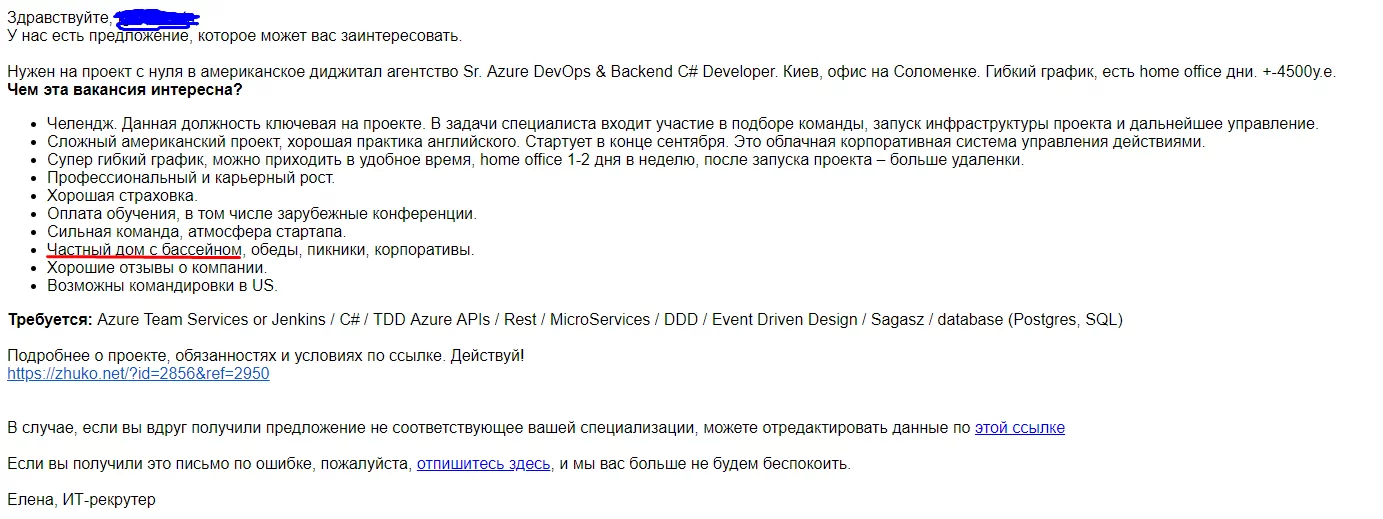This screenshot has height=519, width=1383.
Task: Click the red-underlined "Частный дом с бассейном" text
Action: coord(145,250)
